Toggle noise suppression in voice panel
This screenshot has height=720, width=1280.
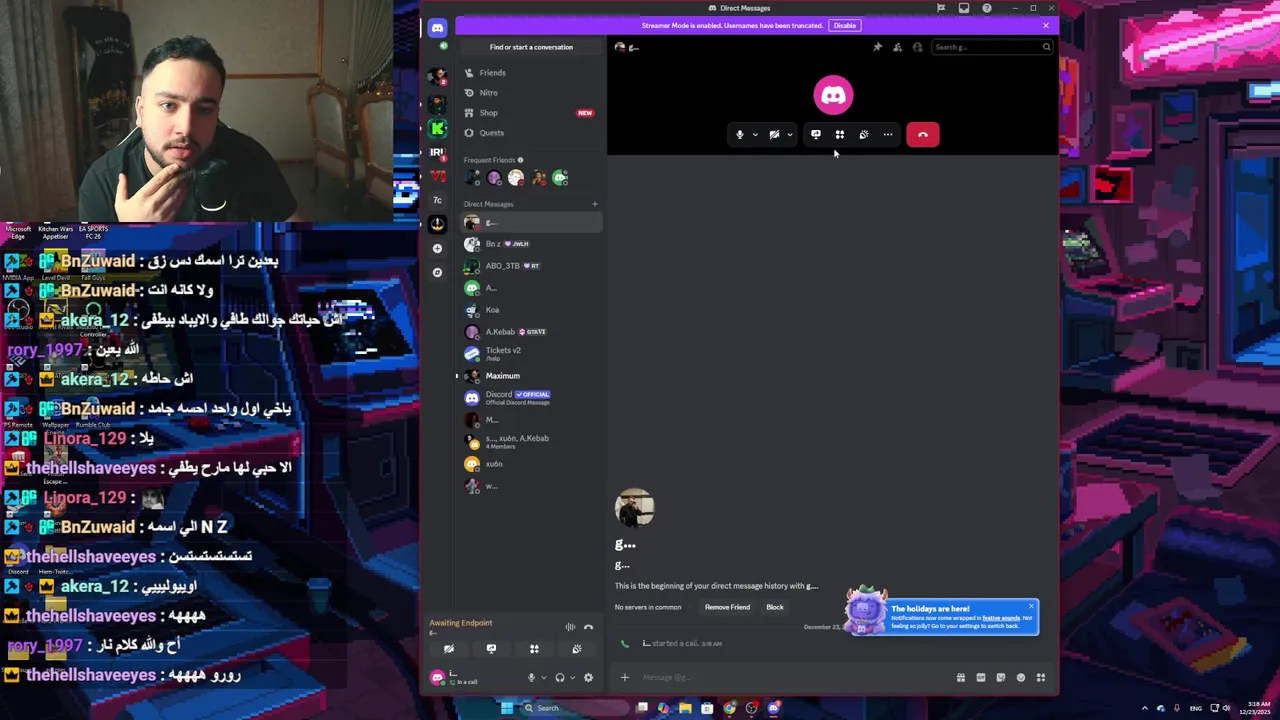tap(570, 627)
